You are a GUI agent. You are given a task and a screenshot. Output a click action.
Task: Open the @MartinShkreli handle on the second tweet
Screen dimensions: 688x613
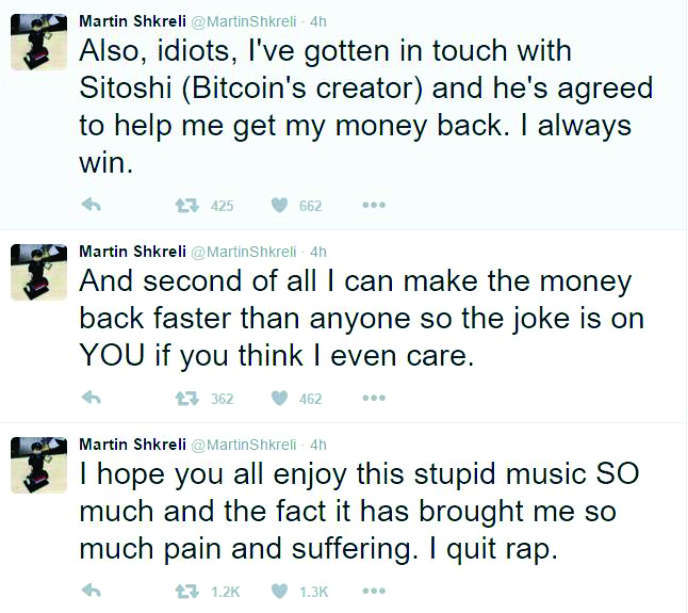click(243, 251)
